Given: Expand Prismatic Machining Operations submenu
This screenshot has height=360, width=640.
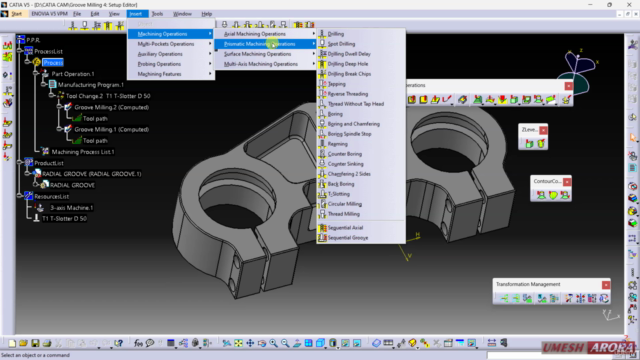Looking at the screenshot, I should pyautogui.click(x=266, y=44).
